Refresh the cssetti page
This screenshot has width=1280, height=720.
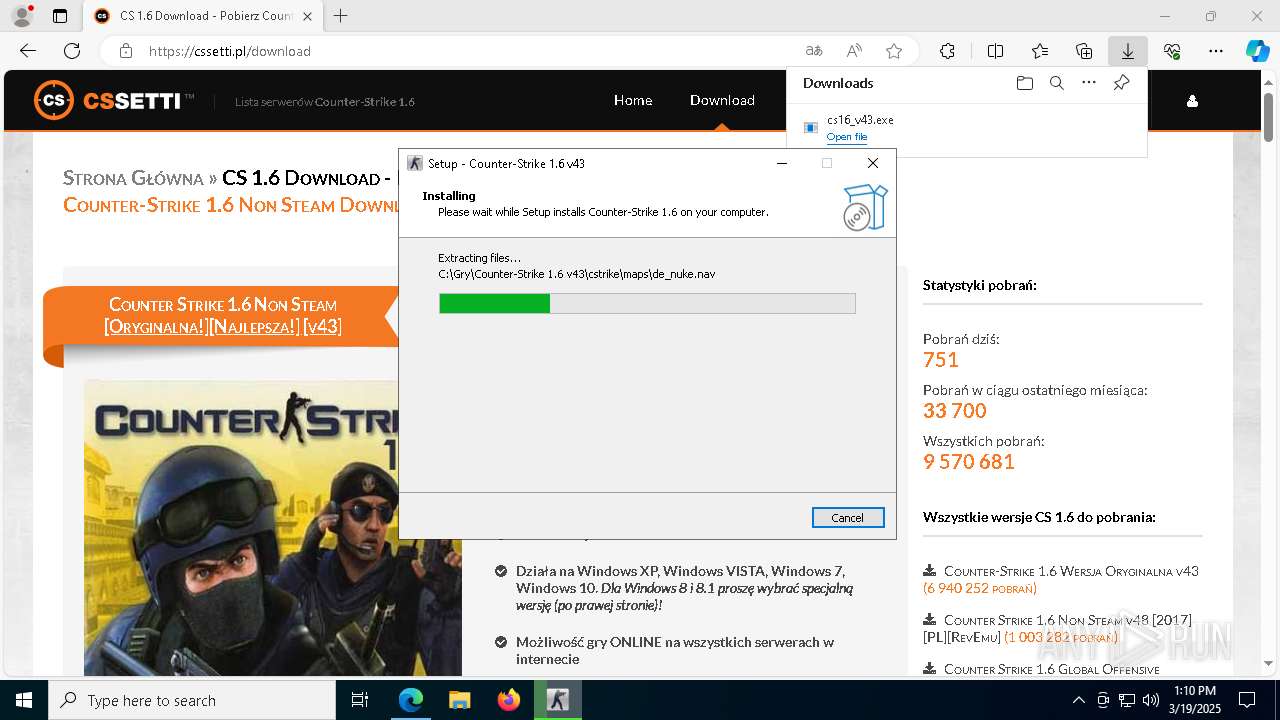click(72, 51)
